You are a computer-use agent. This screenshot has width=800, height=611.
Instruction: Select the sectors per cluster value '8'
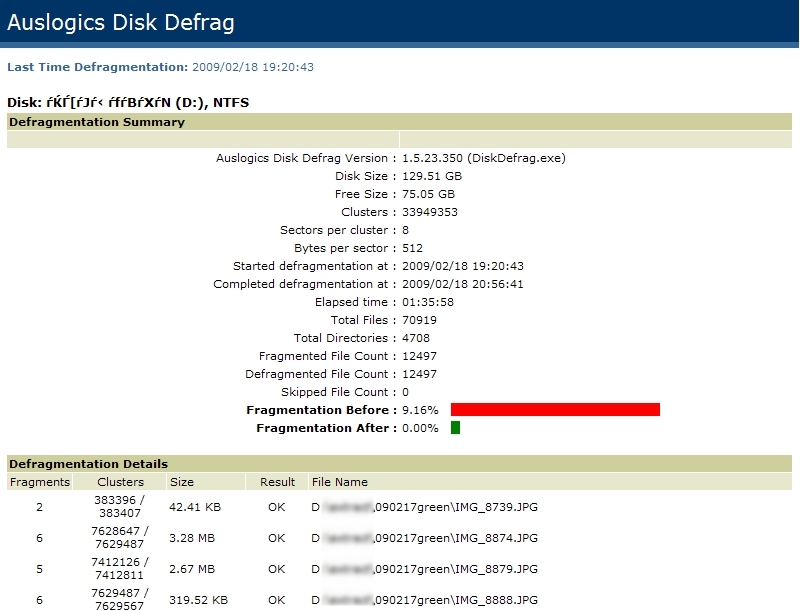[405, 230]
